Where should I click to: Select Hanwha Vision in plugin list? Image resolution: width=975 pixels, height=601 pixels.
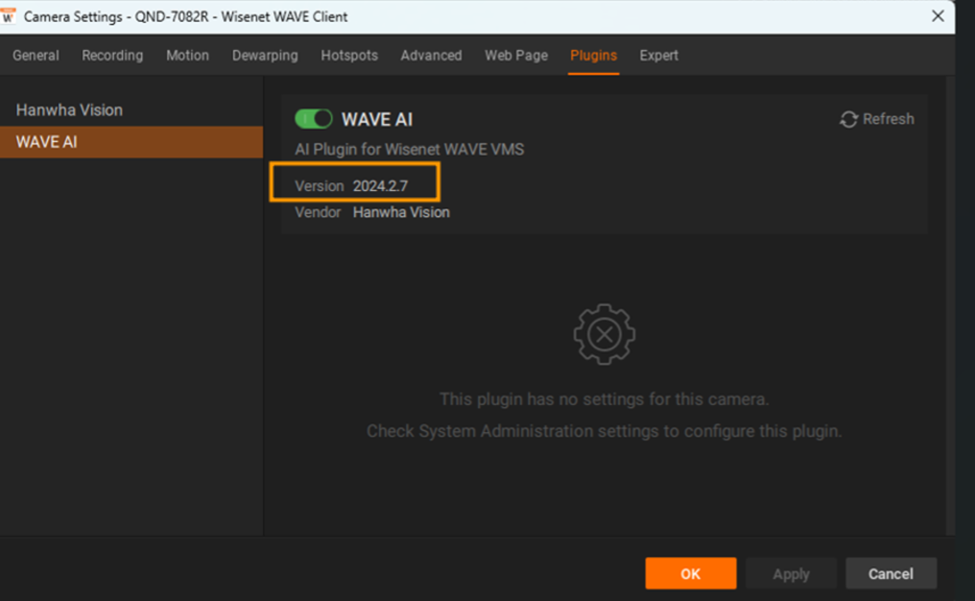click(131, 110)
